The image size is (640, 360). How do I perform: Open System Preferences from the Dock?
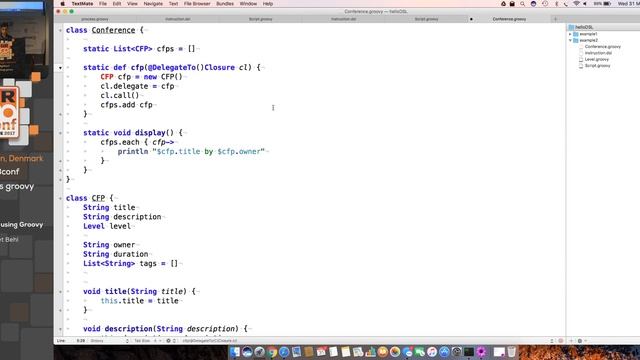457,352
